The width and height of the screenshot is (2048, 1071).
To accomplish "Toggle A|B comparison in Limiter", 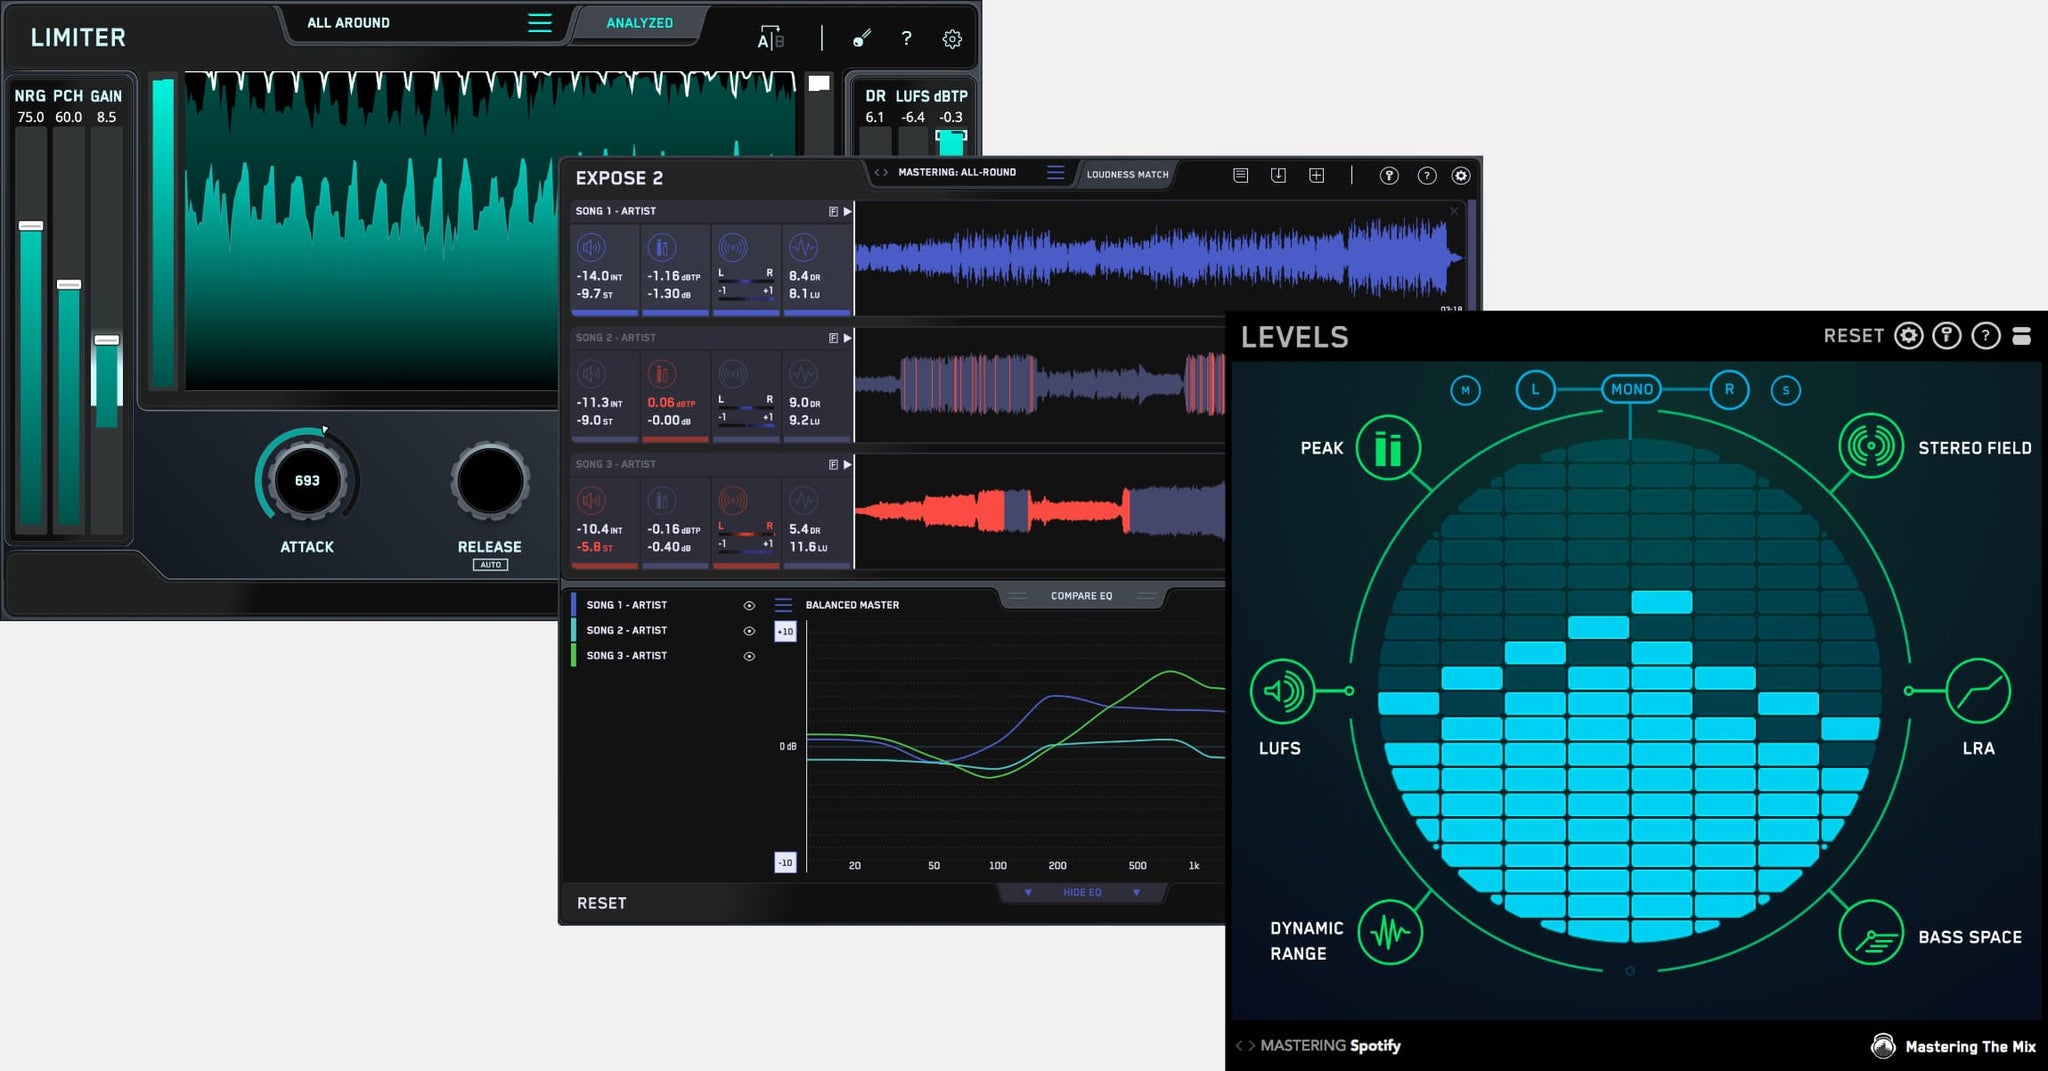I will pos(770,39).
